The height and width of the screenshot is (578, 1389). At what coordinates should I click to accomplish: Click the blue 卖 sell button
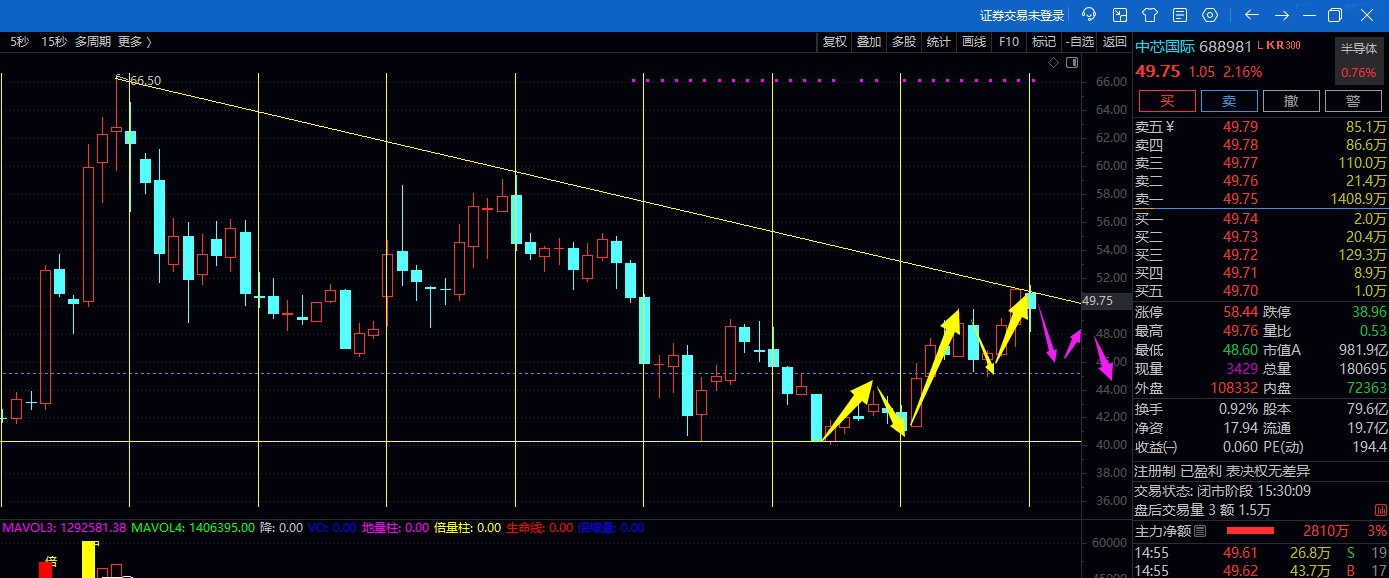[1229, 101]
